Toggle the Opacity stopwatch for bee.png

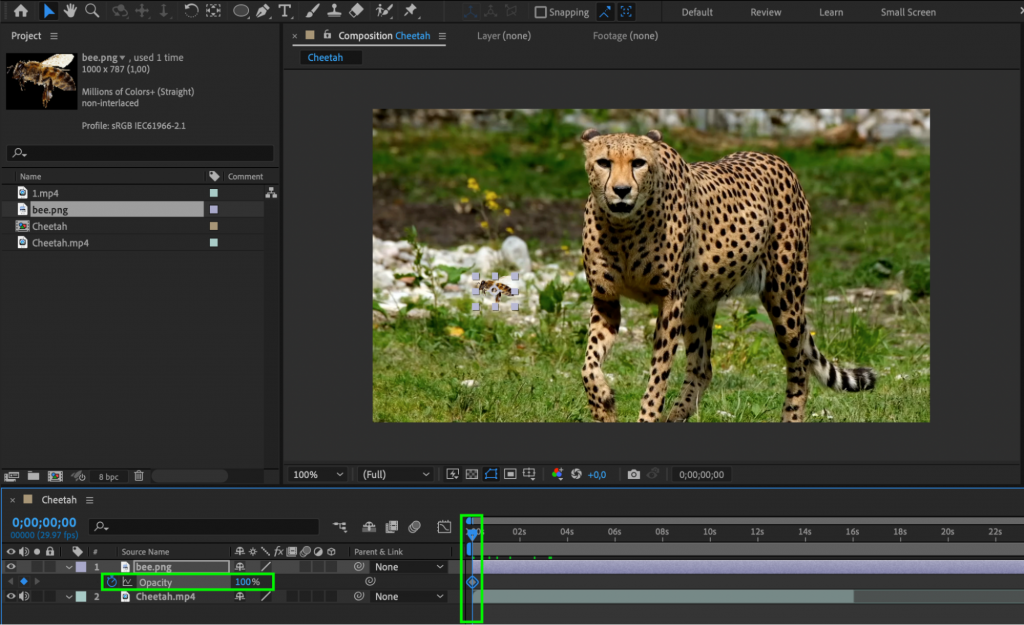pyautogui.click(x=110, y=582)
